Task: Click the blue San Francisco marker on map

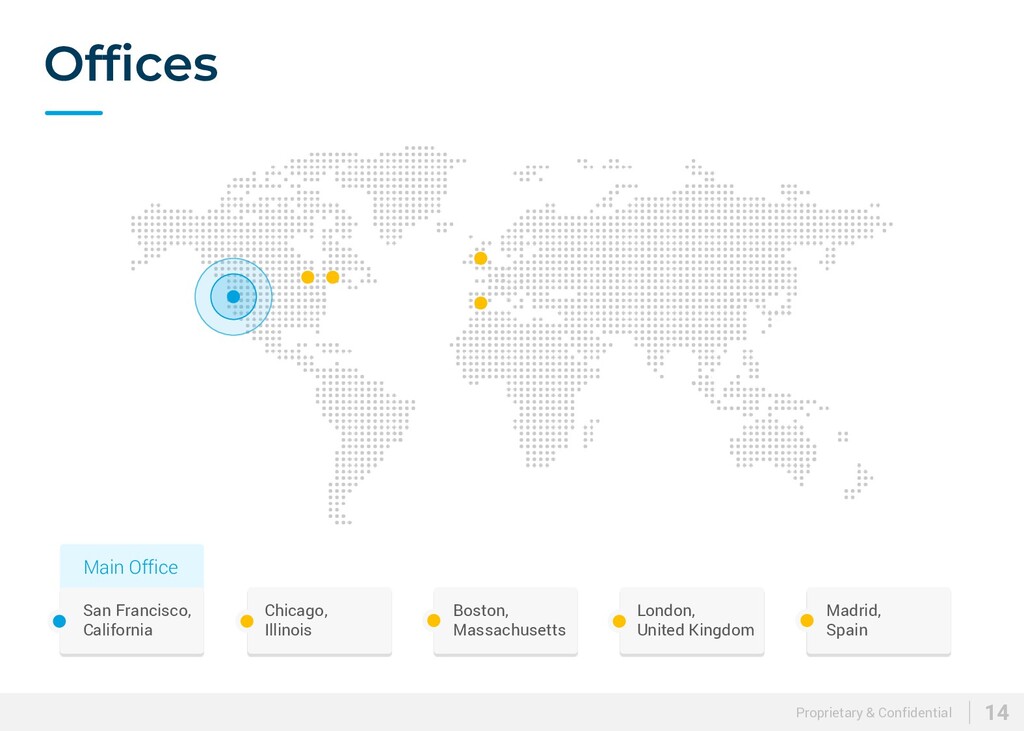Action: coord(233,297)
